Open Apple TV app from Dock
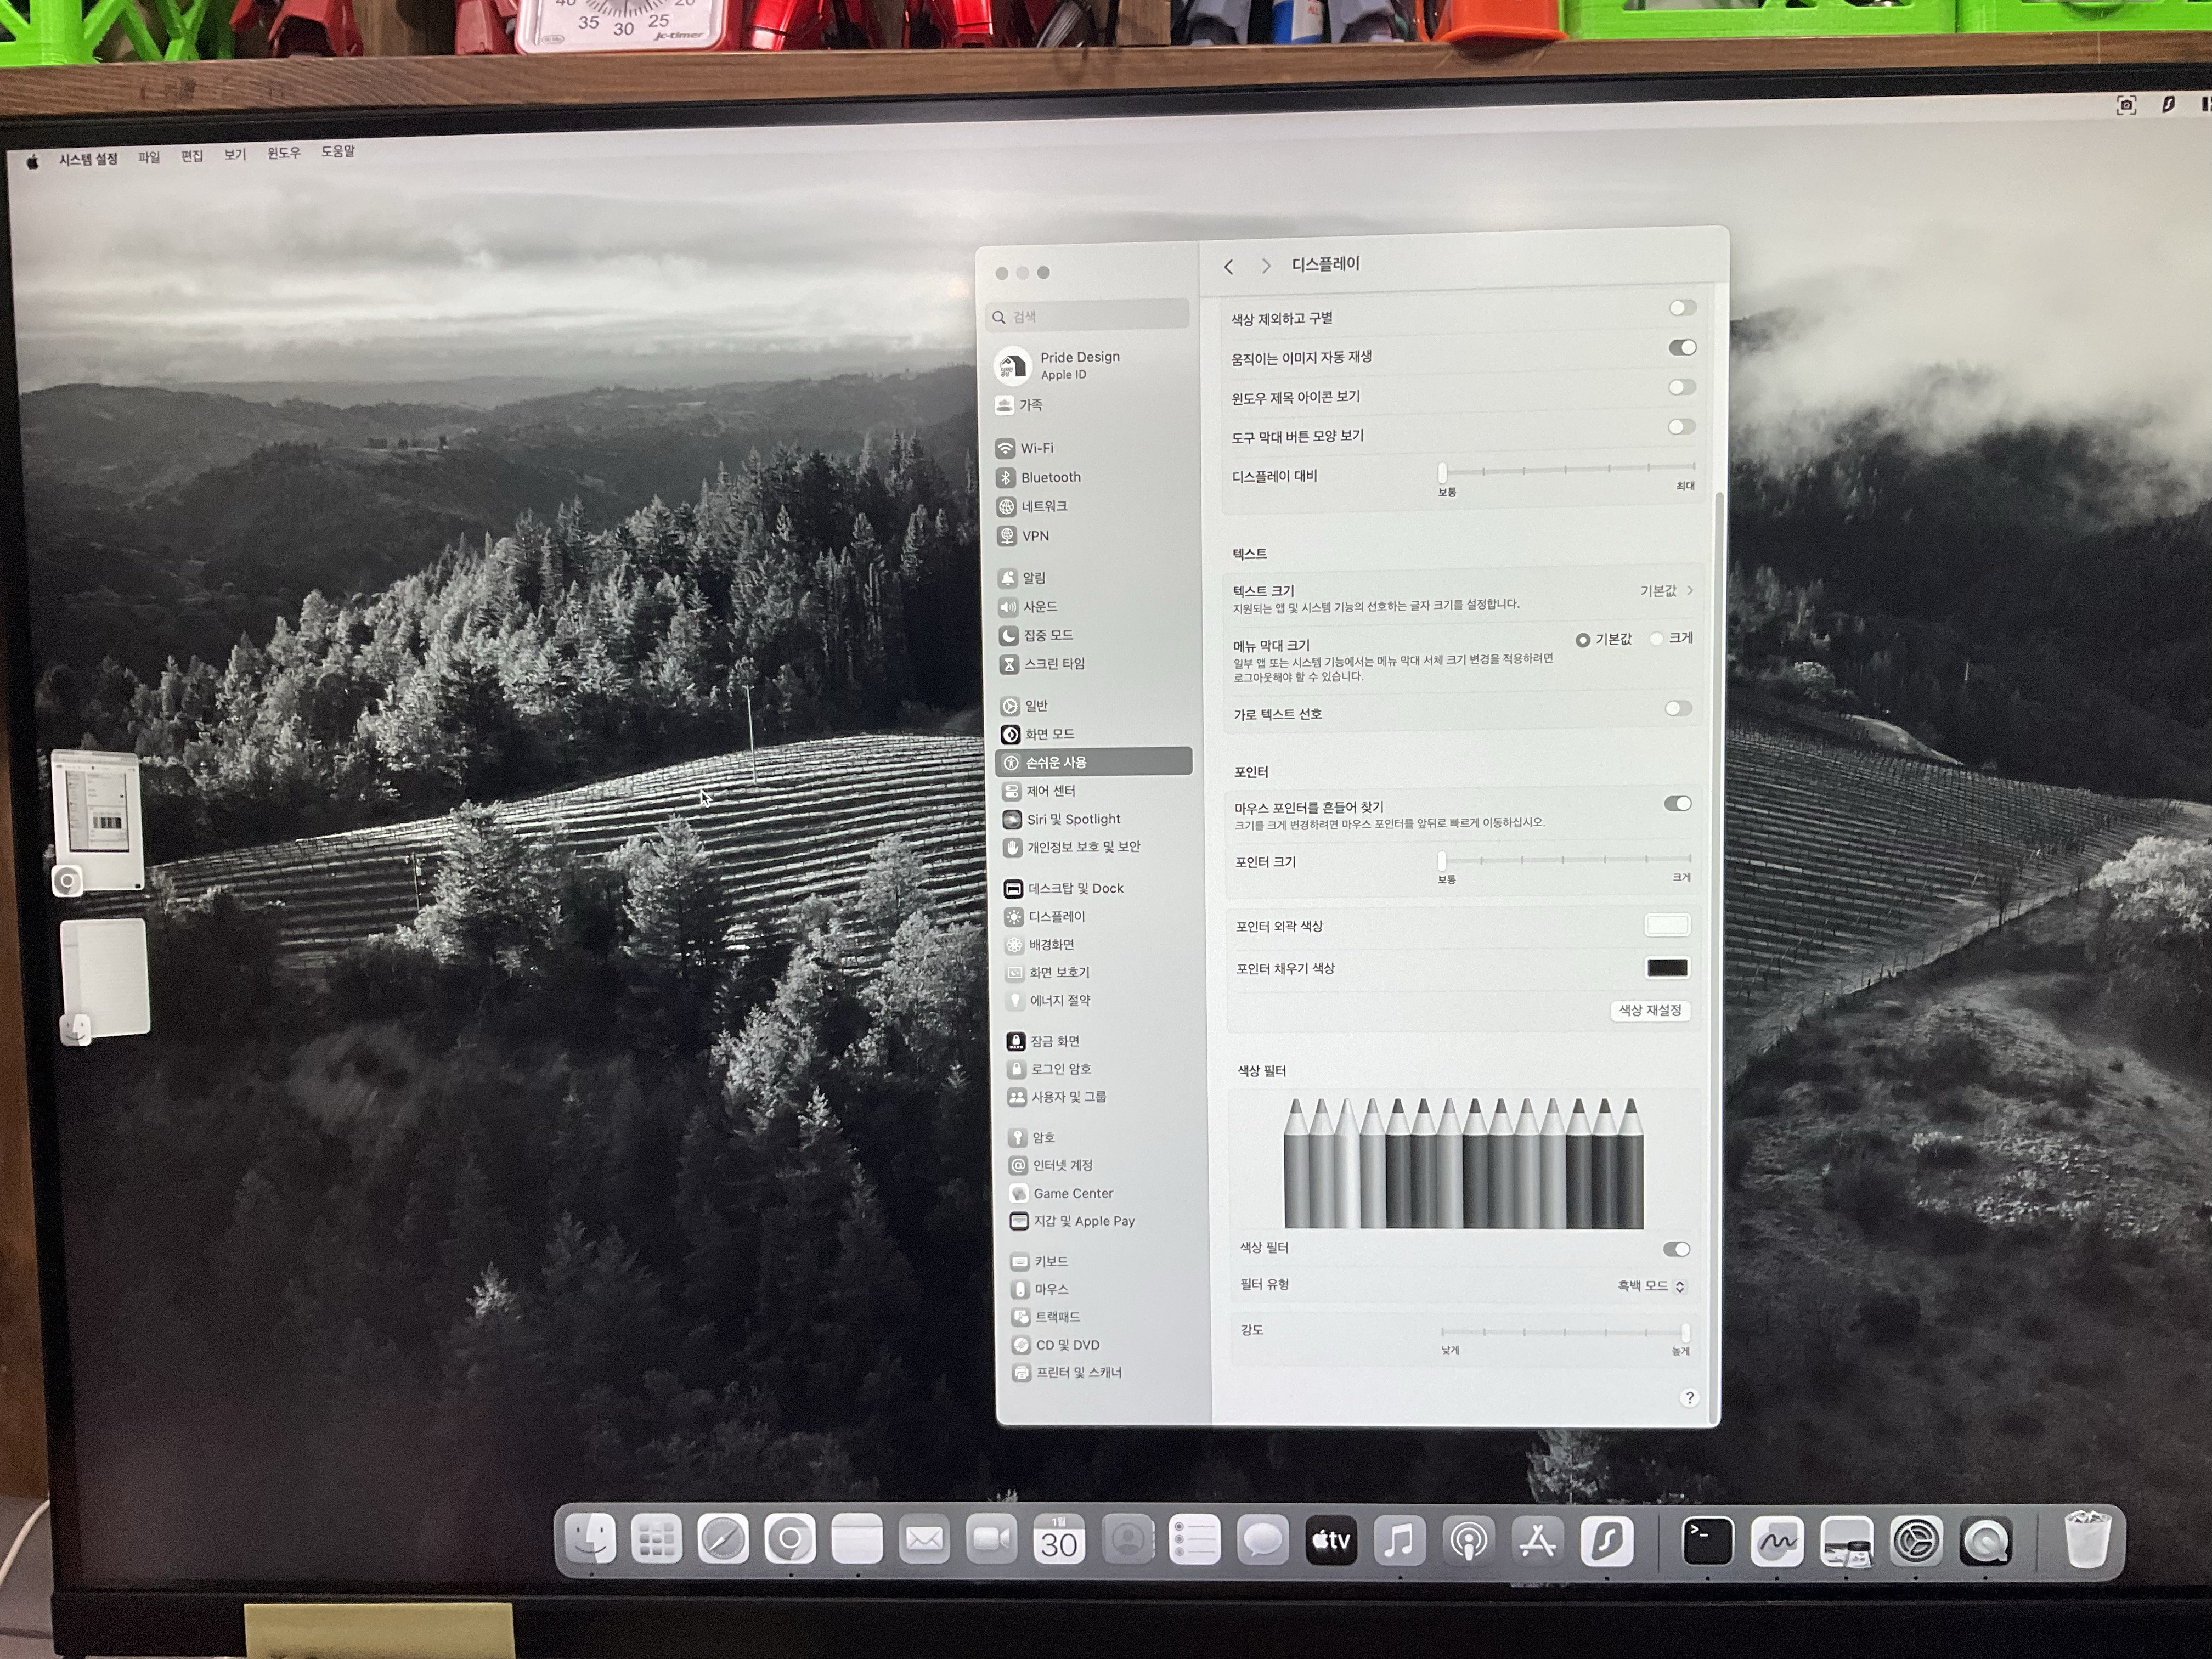2212x1659 pixels. tap(1331, 1541)
